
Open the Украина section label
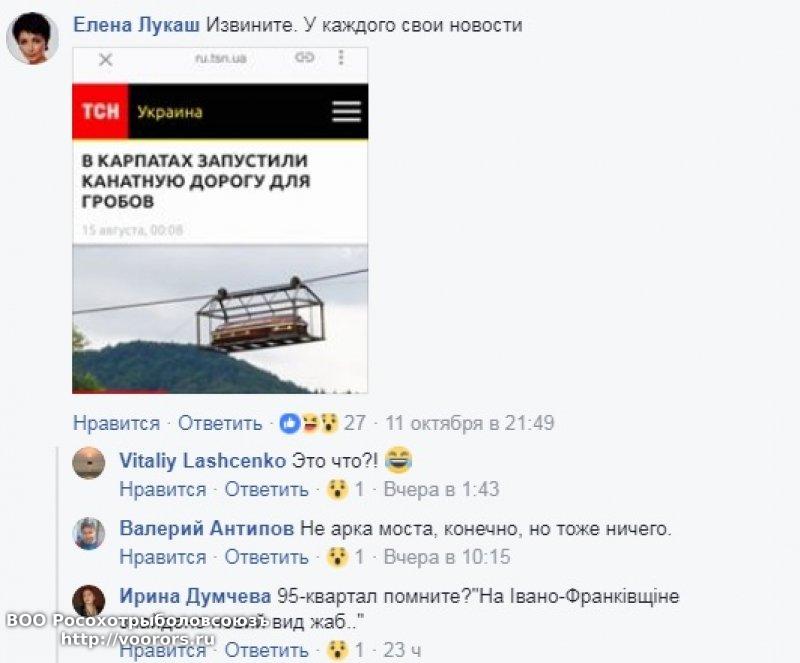170,112
